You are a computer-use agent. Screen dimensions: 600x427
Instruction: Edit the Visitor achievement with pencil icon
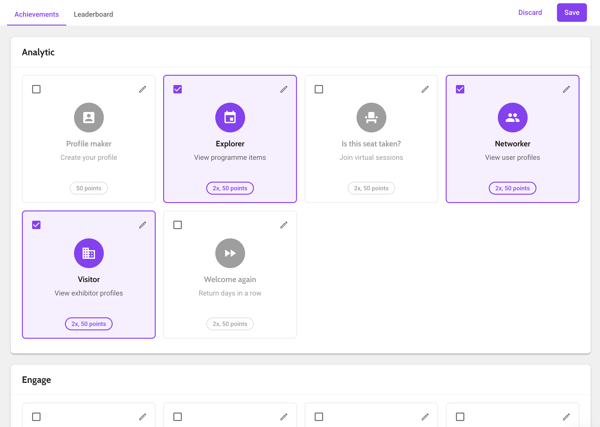pyautogui.click(x=142, y=225)
